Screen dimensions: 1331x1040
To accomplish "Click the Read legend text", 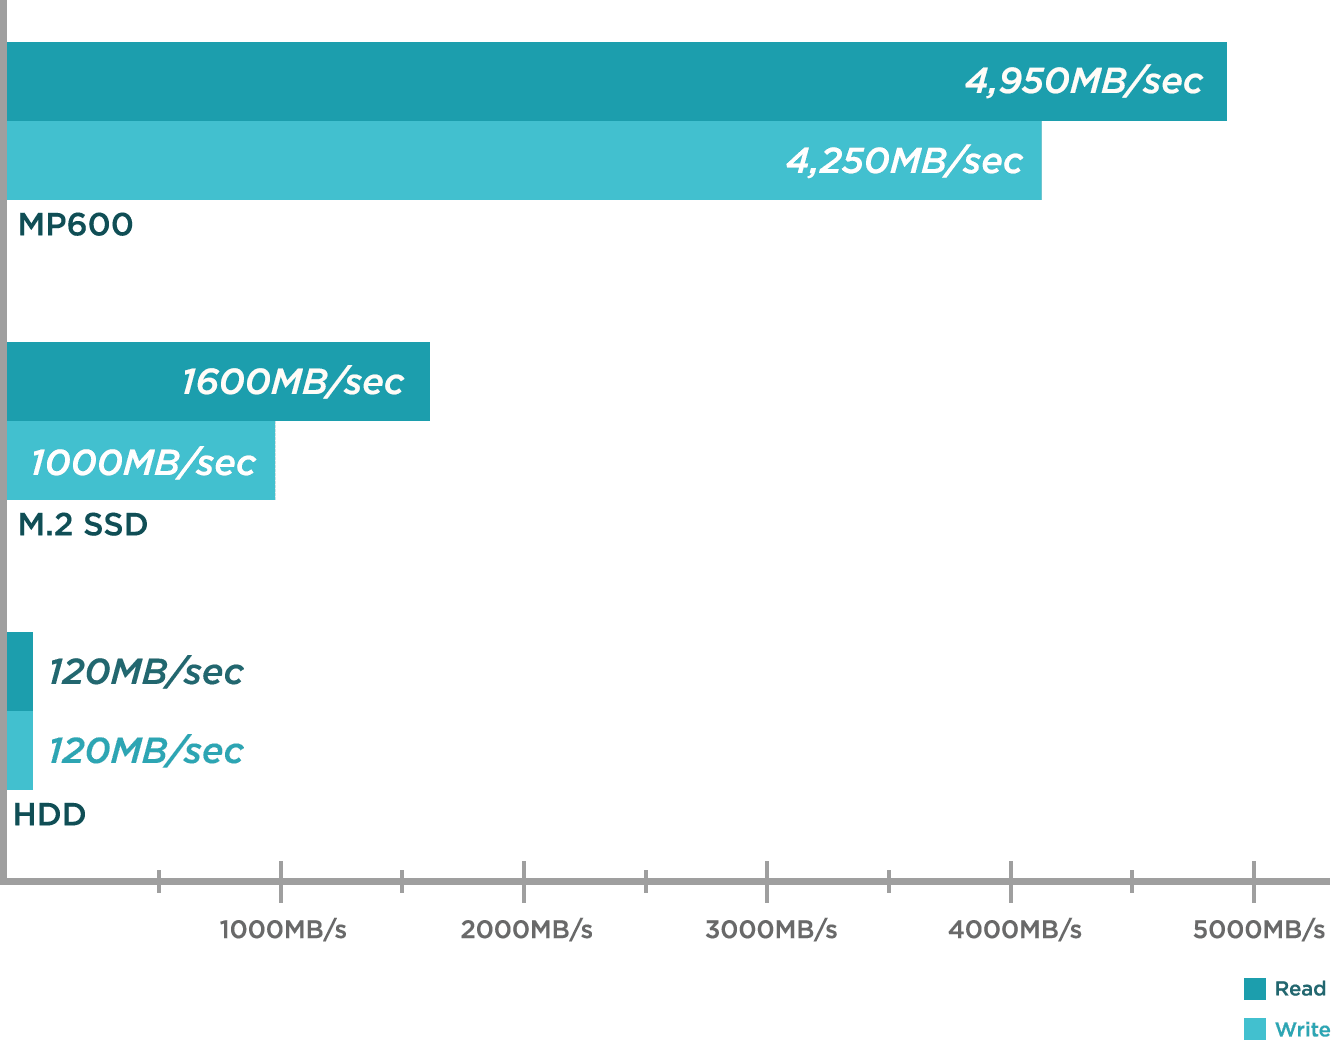I will click(1300, 989).
